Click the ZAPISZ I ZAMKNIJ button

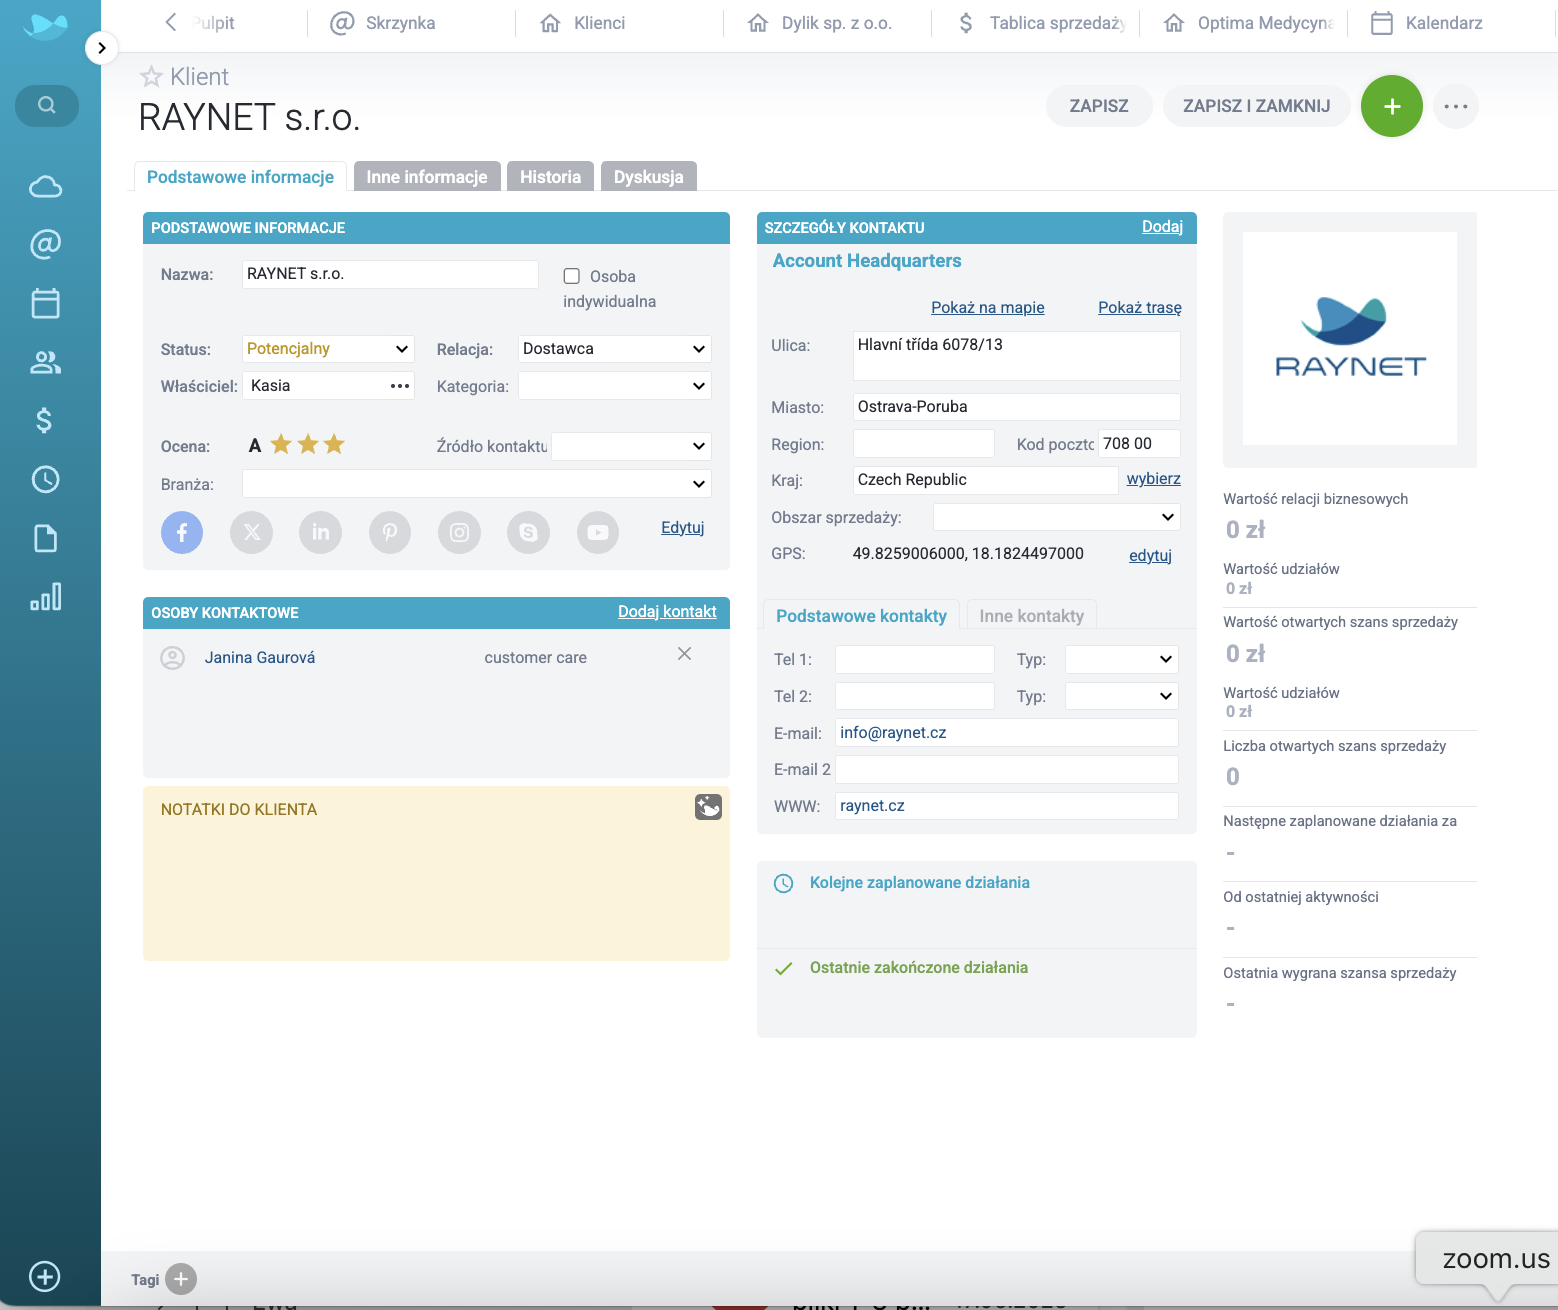click(1256, 106)
